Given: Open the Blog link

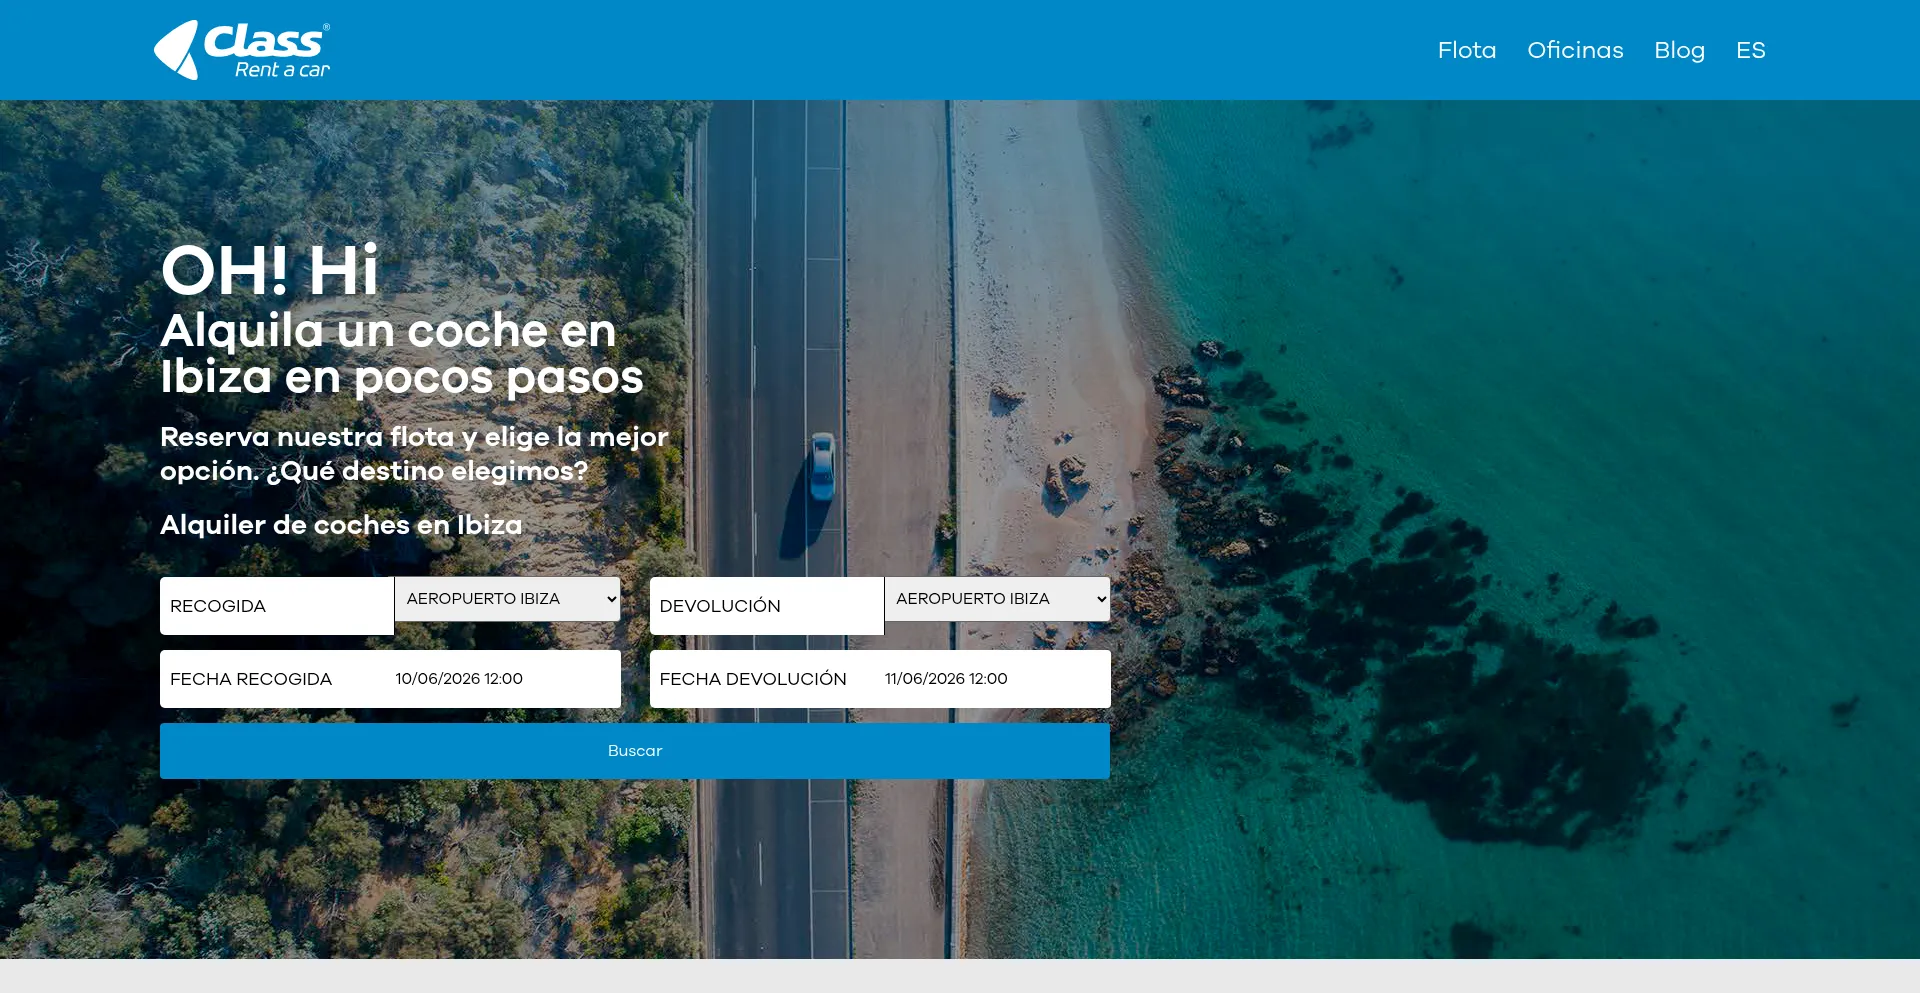Looking at the screenshot, I should [x=1679, y=50].
